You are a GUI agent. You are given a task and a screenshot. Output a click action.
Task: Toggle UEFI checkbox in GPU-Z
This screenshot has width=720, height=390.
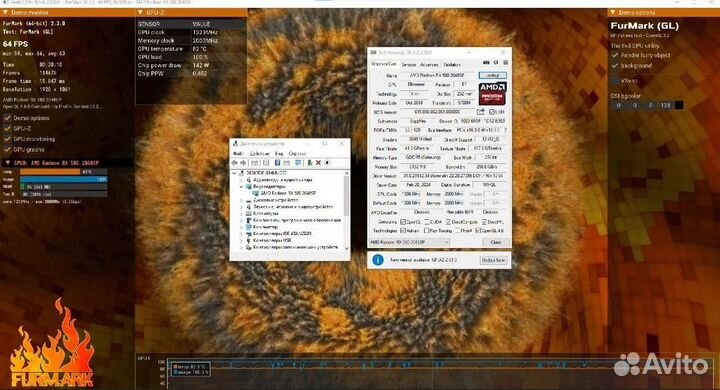click(x=491, y=112)
